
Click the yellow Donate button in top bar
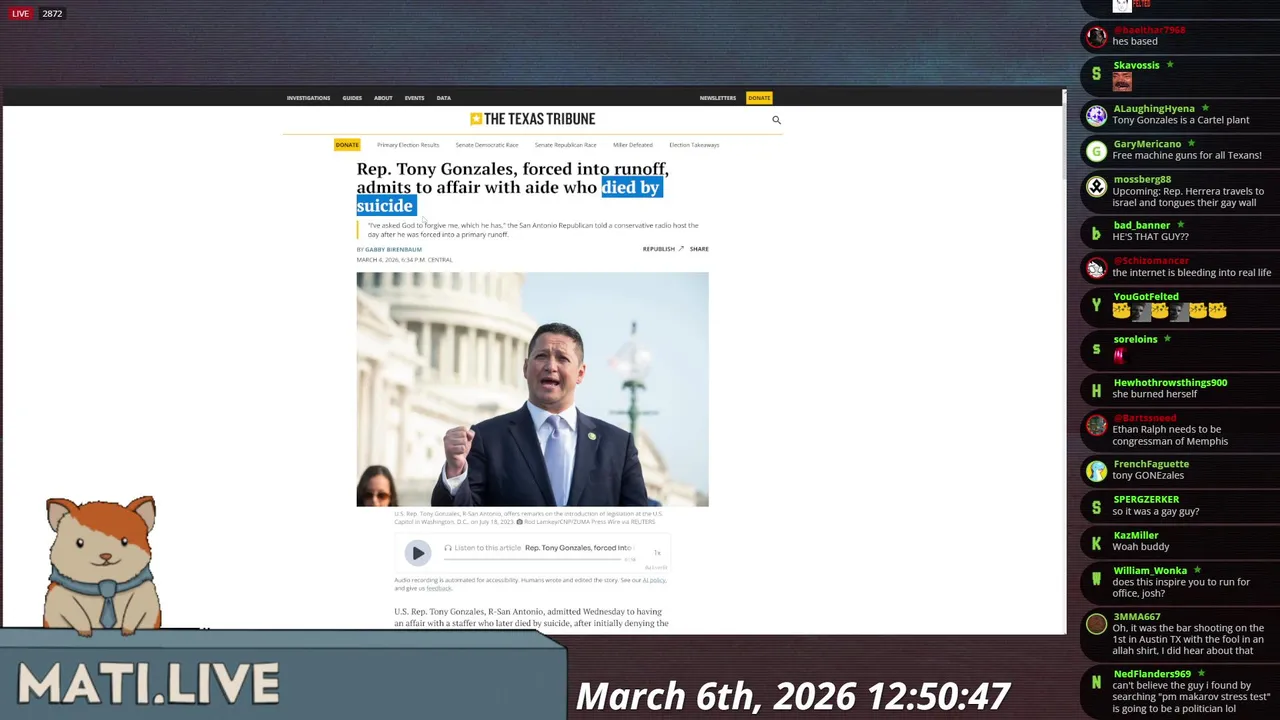click(759, 98)
